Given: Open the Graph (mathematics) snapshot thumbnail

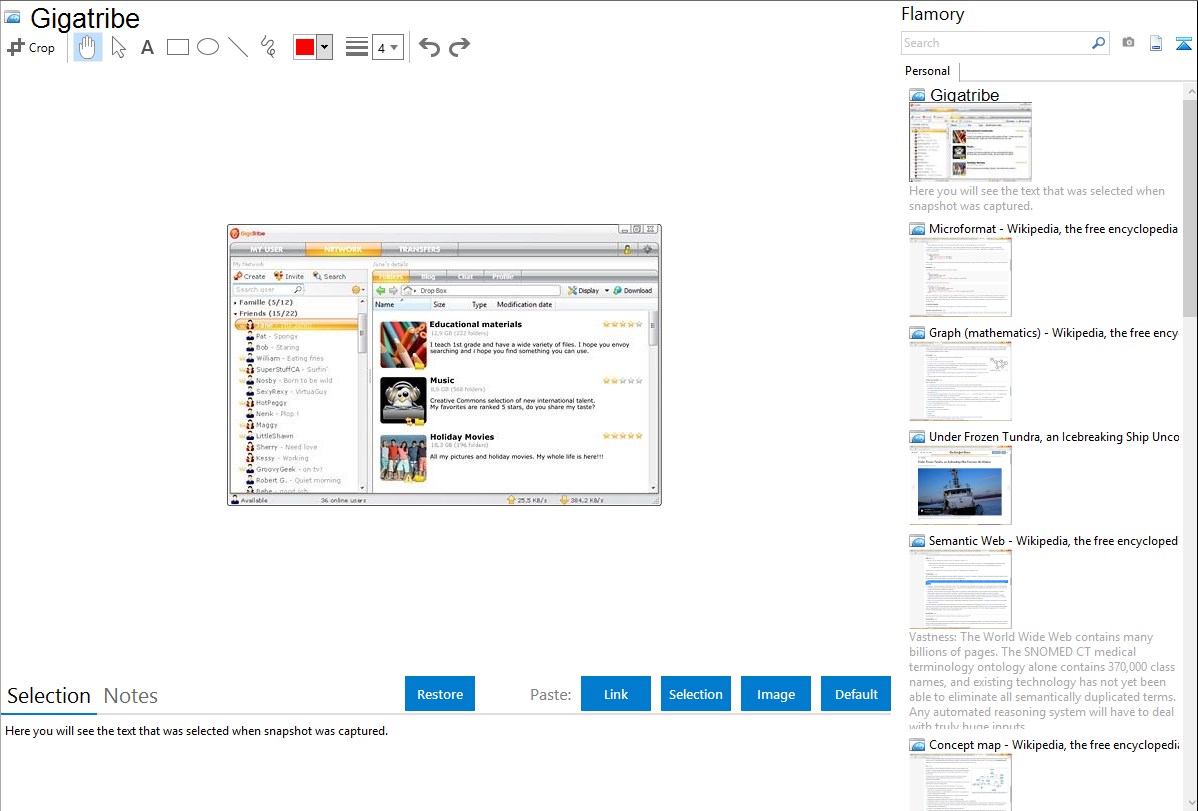Looking at the screenshot, I should (x=960, y=381).
